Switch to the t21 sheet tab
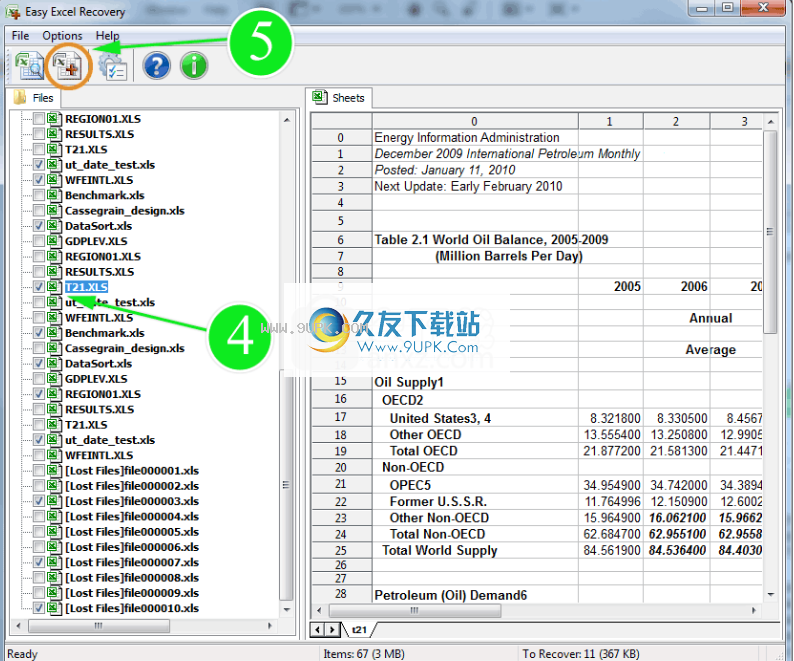This screenshot has width=794, height=661. pos(359,630)
